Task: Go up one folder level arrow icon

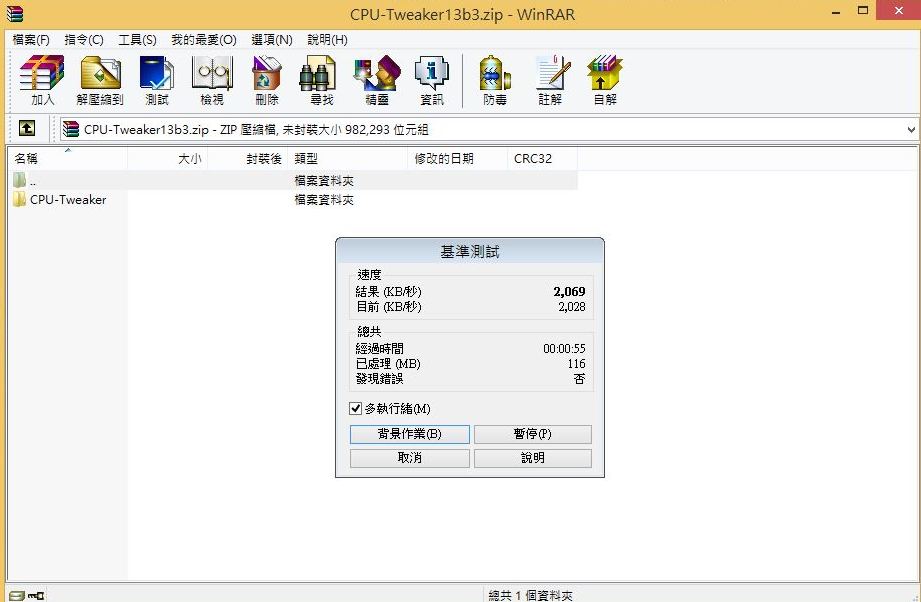Action: click(27, 128)
